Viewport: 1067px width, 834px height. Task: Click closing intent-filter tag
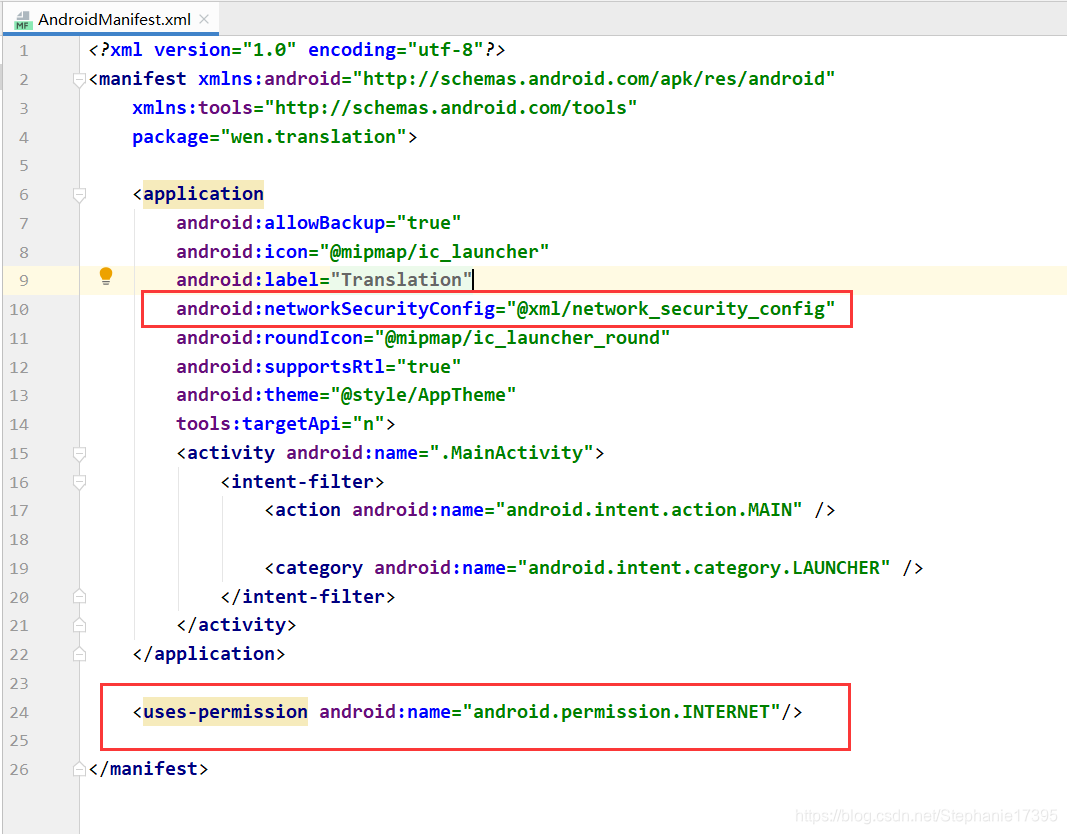[308, 597]
